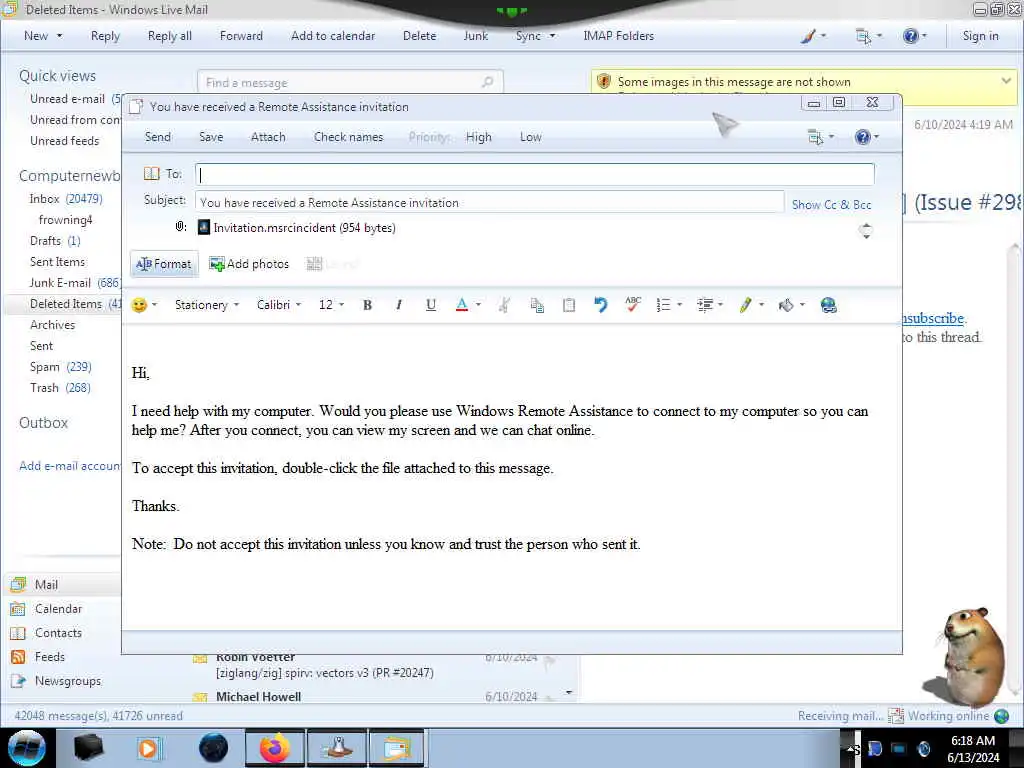Toggle bold formatting in the message
This screenshot has height=768, width=1024.
[x=367, y=305]
